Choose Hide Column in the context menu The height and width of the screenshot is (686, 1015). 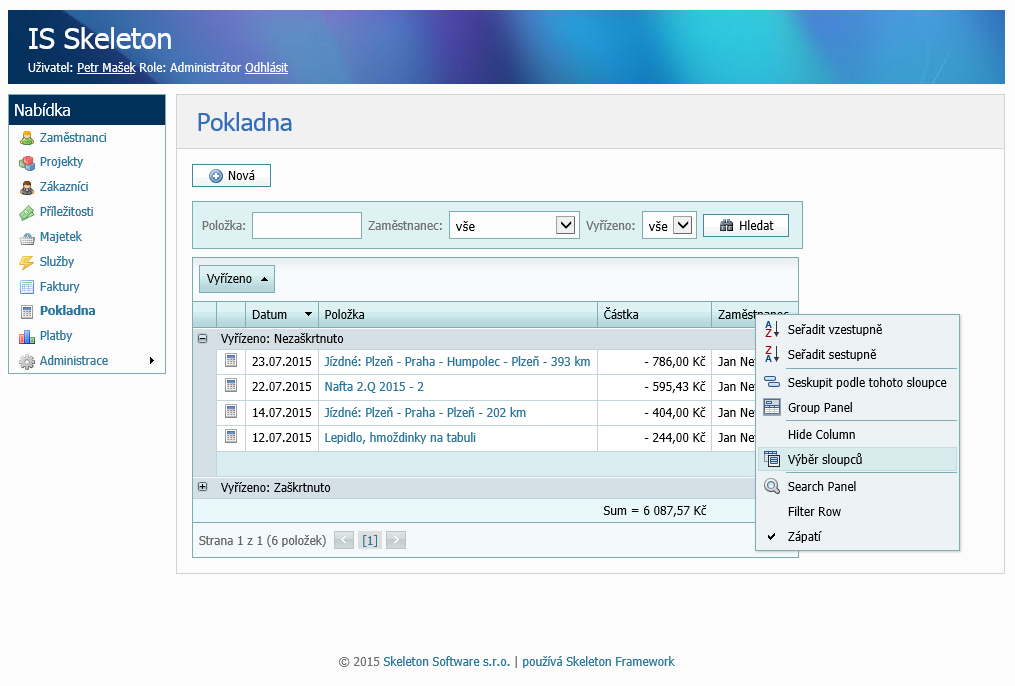coord(821,435)
